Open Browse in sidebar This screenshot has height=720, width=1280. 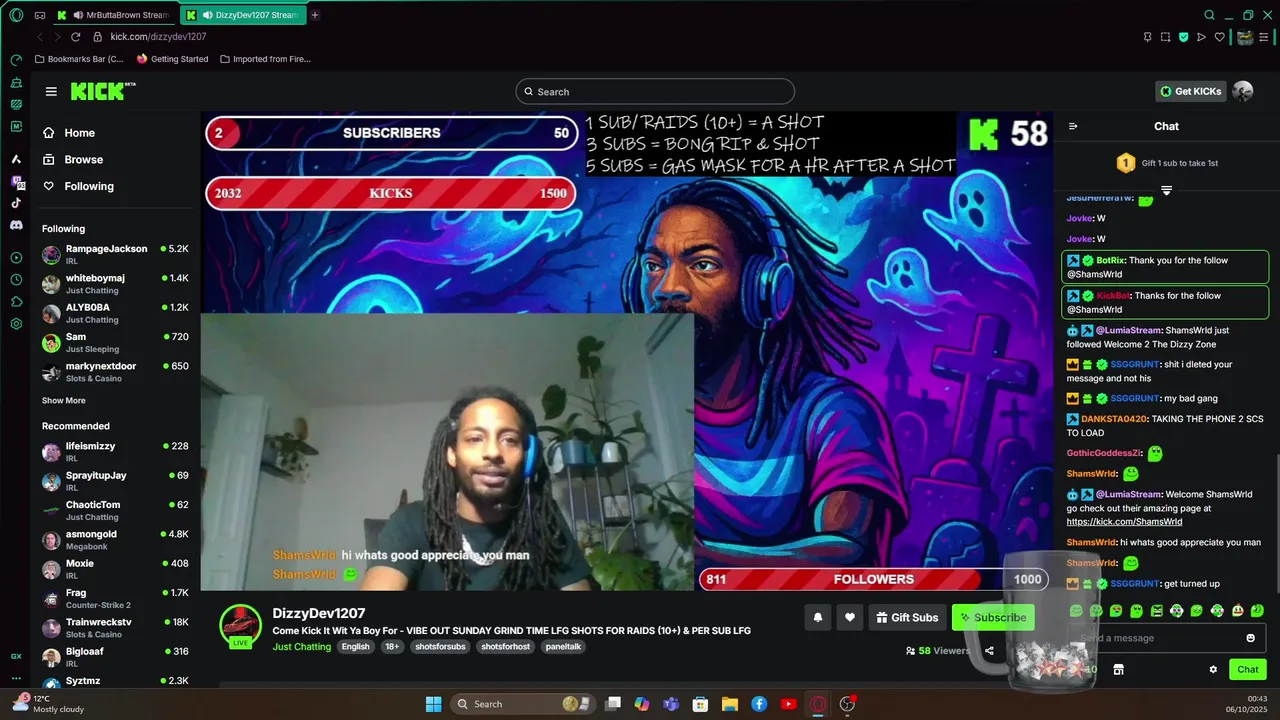pos(73,160)
